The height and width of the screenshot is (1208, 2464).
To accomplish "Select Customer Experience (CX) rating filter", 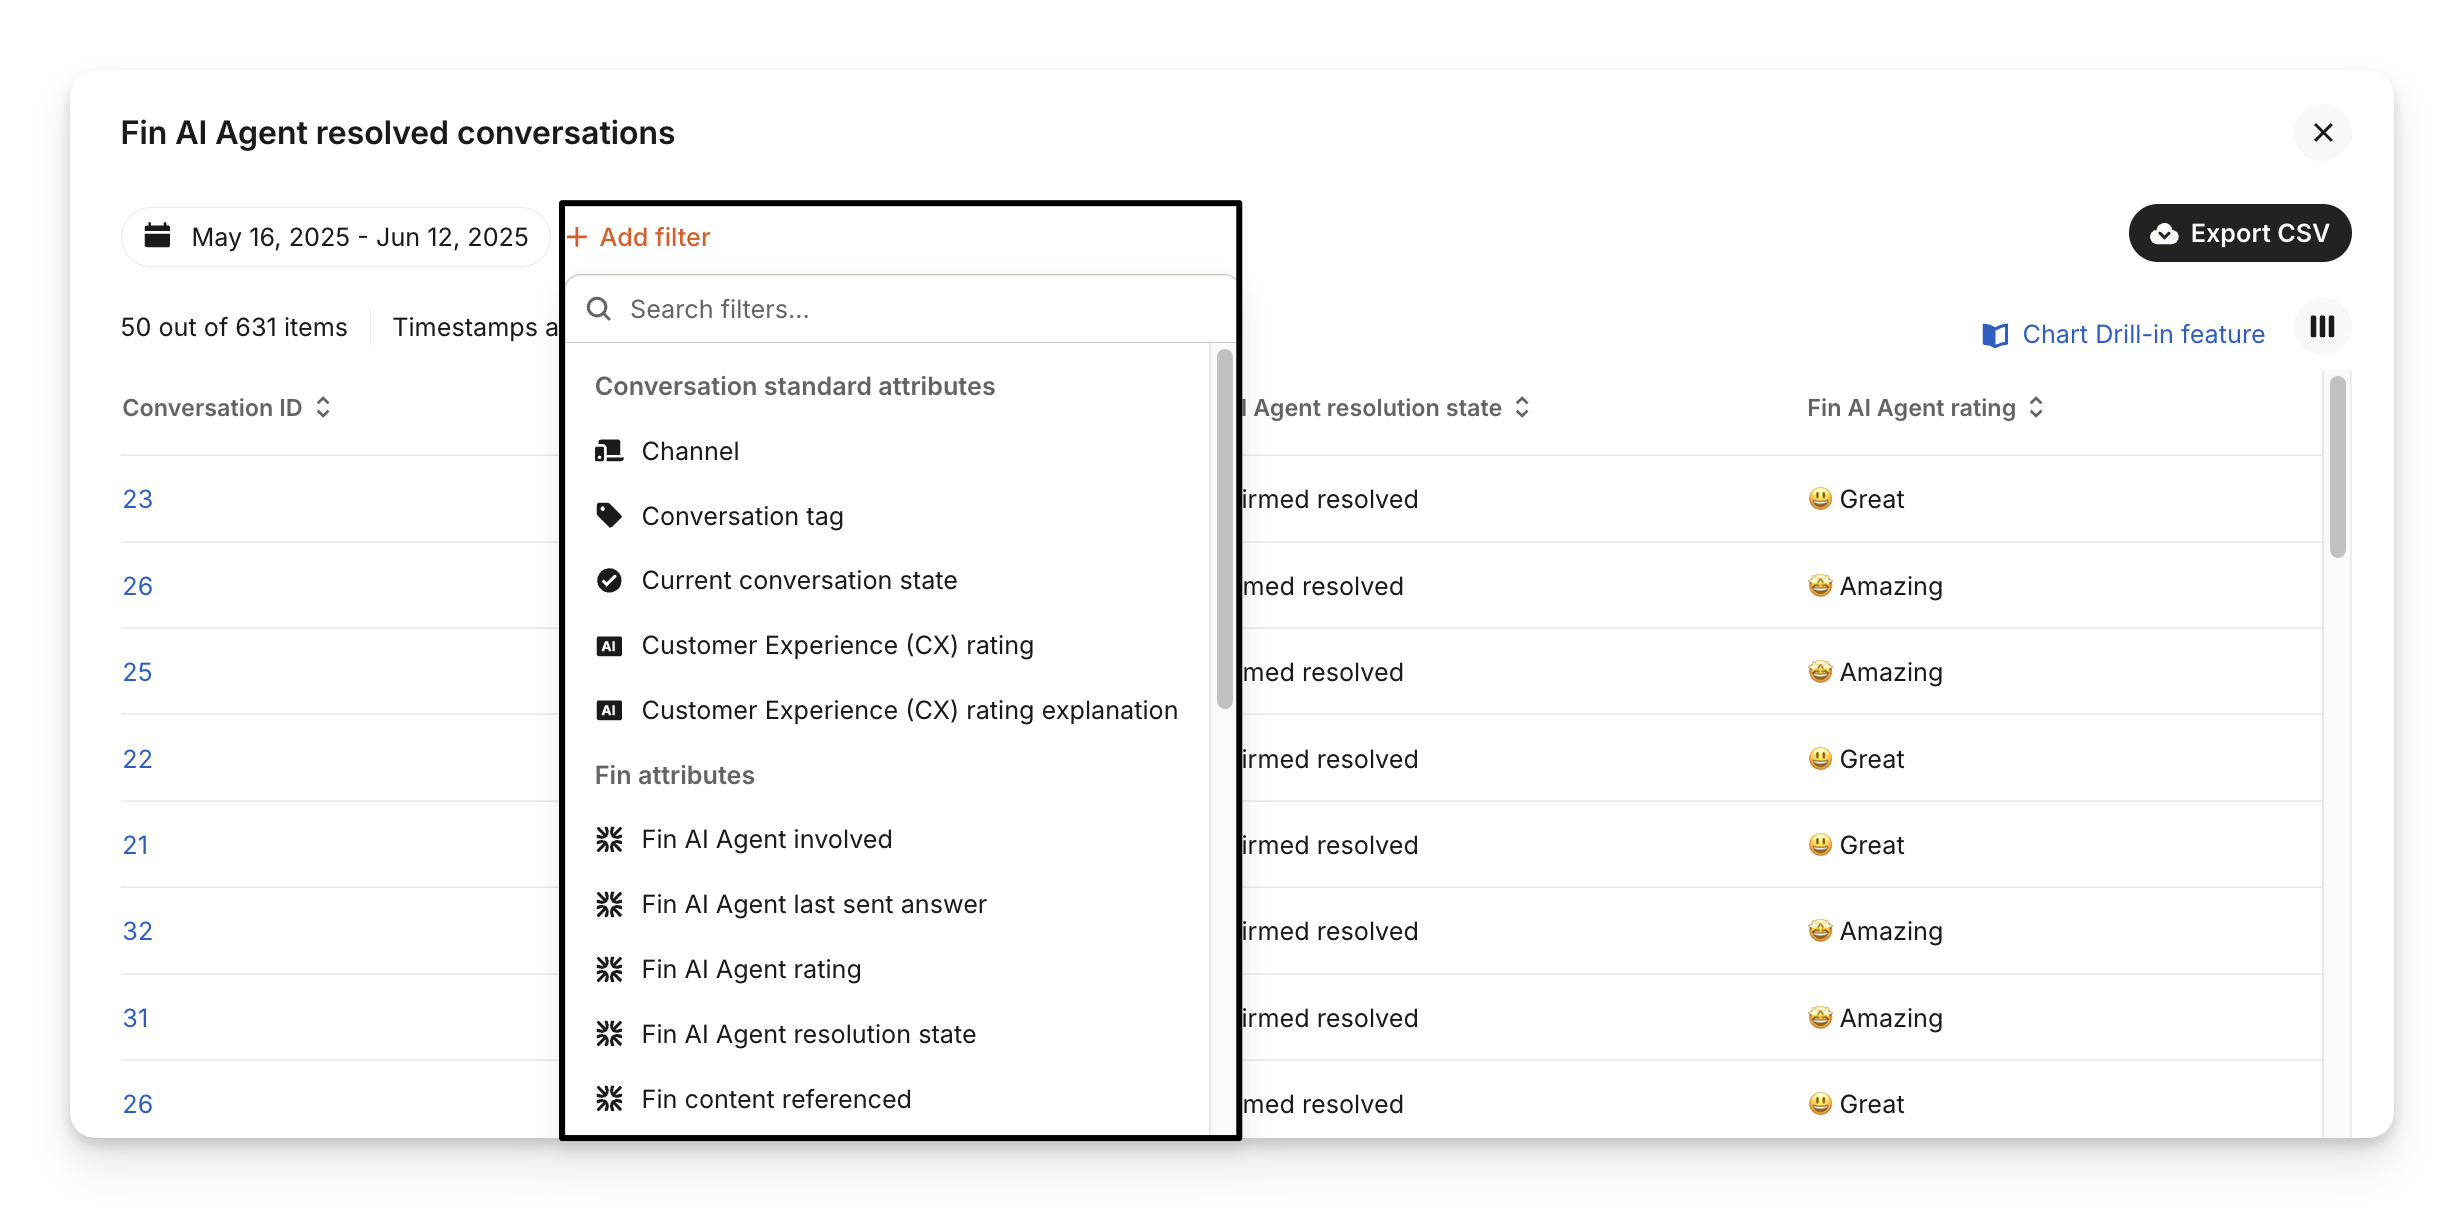I will (x=837, y=646).
